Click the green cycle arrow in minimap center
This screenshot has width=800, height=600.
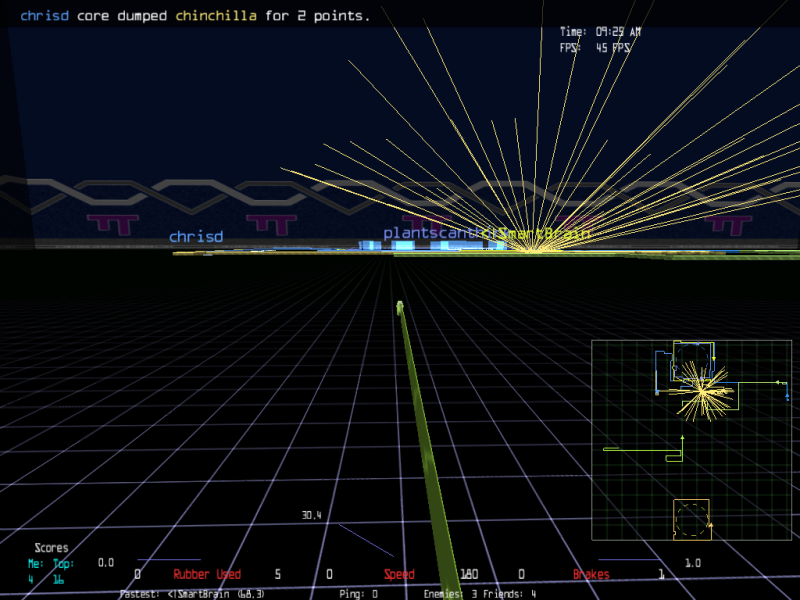(683, 438)
